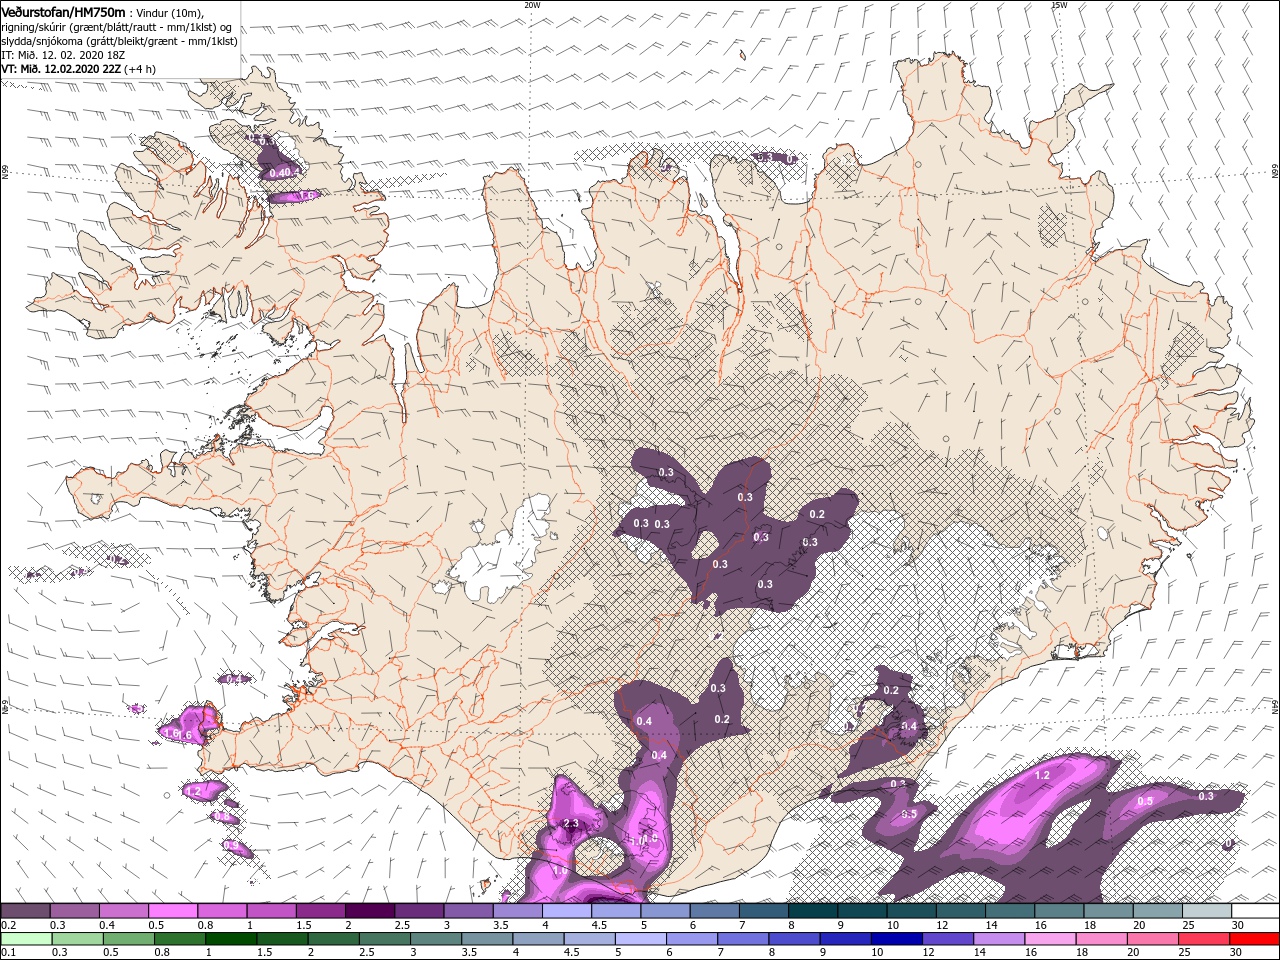Screen dimensions: 1280x960
Task: Click the '15W' longitude label
Action: [x=1059, y=5]
